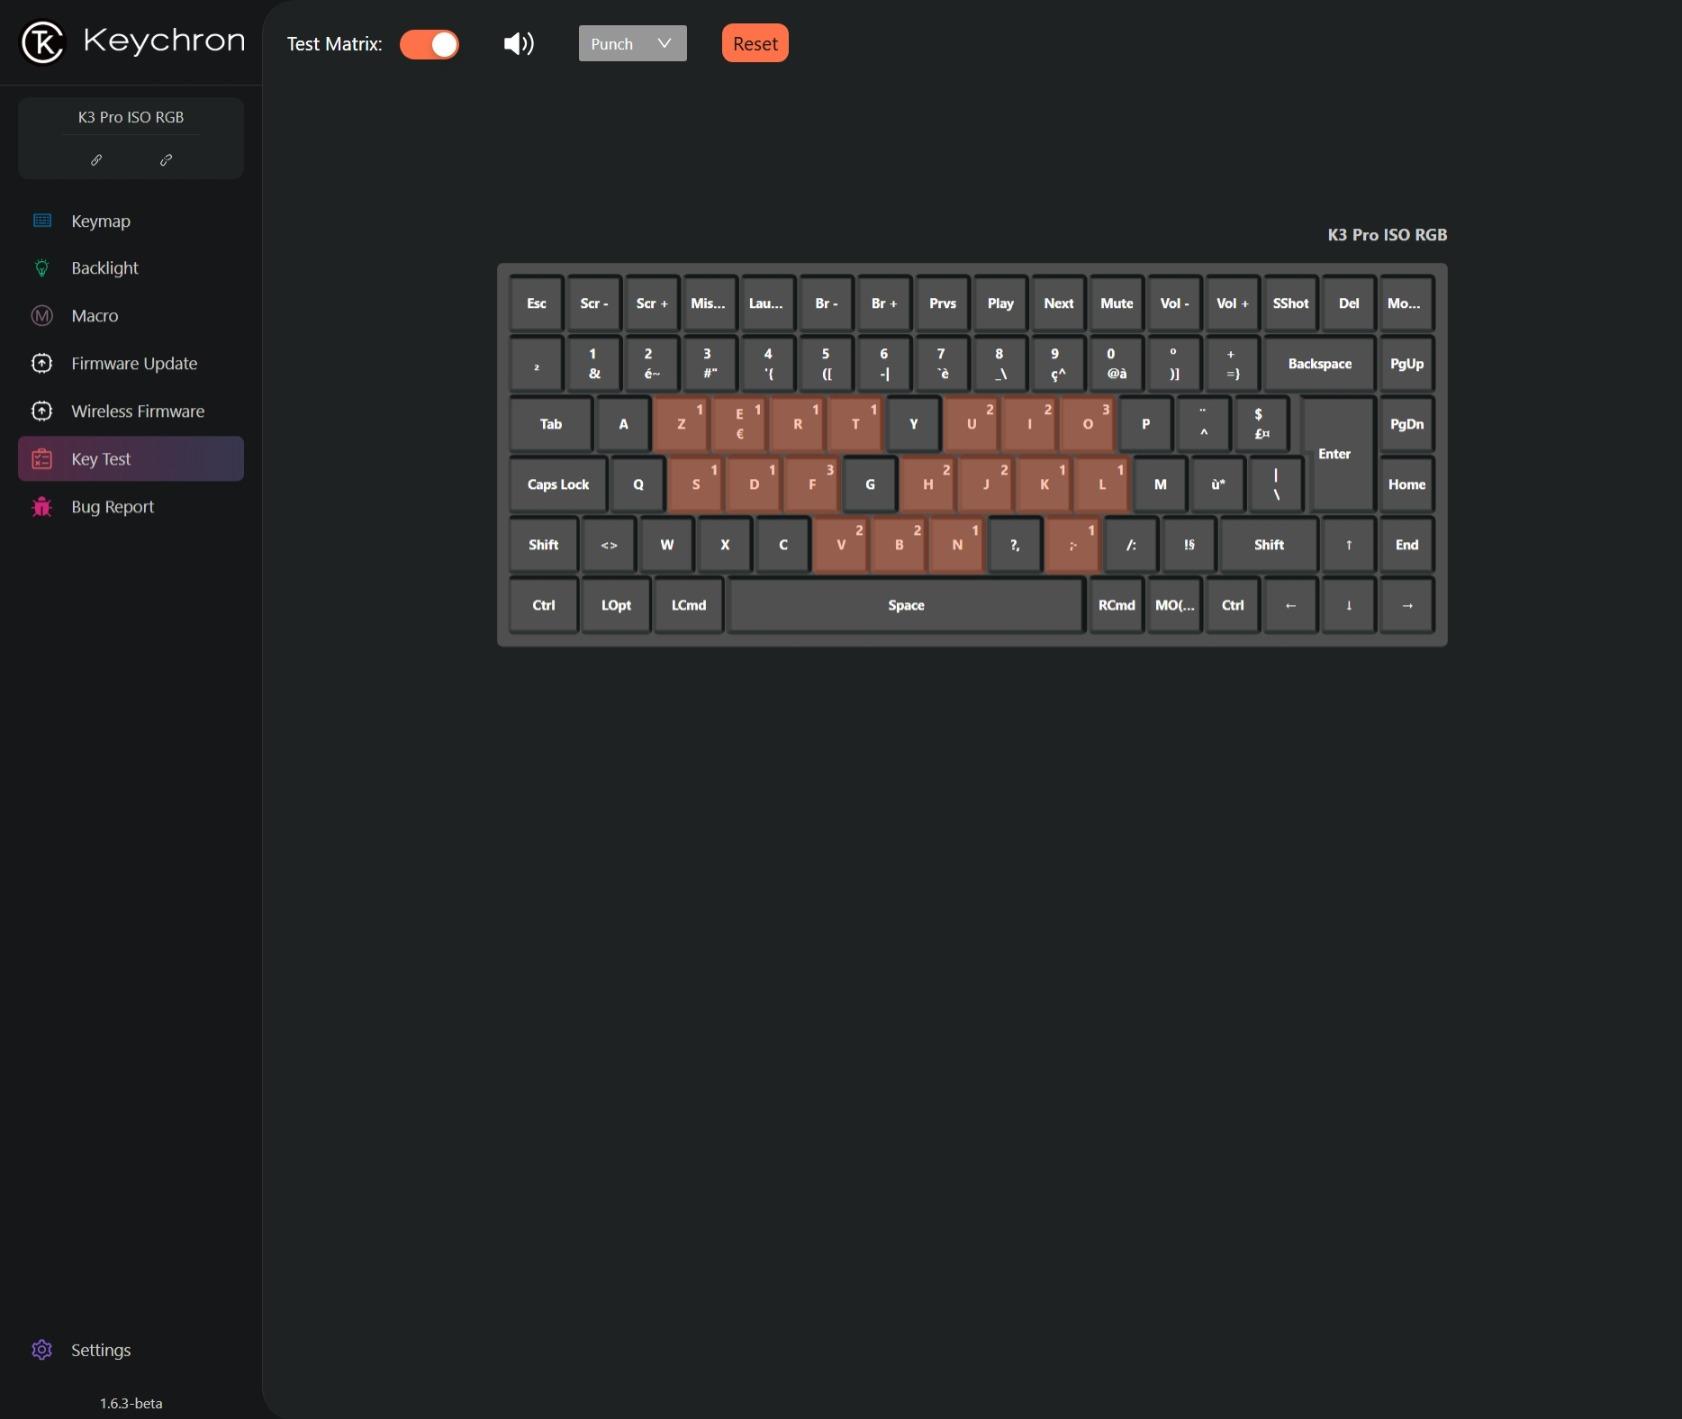Open Bug Report via its bug icon
Image resolution: width=1682 pixels, height=1419 pixels.
click(x=42, y=507)
